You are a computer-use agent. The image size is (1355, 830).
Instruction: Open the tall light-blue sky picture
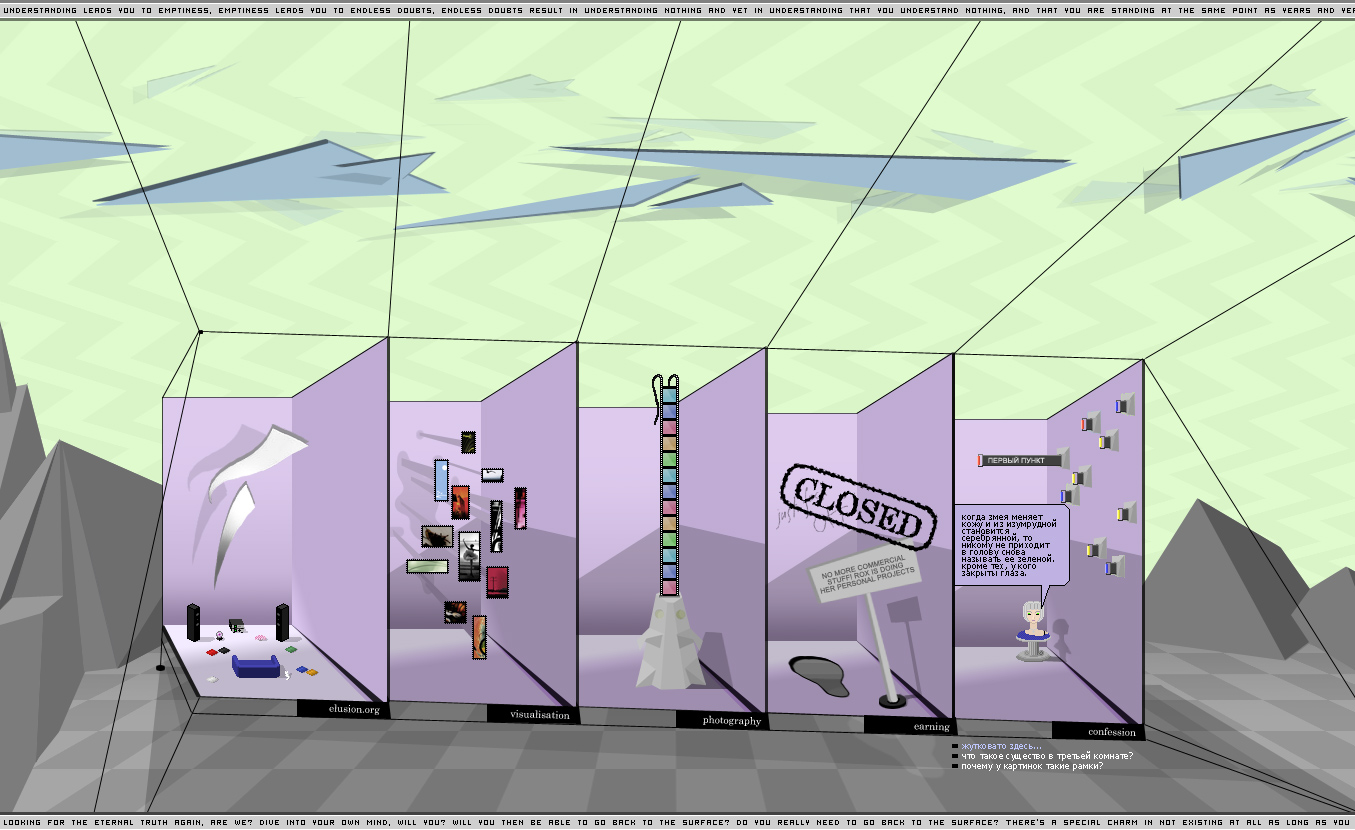[x=441, y=480]
